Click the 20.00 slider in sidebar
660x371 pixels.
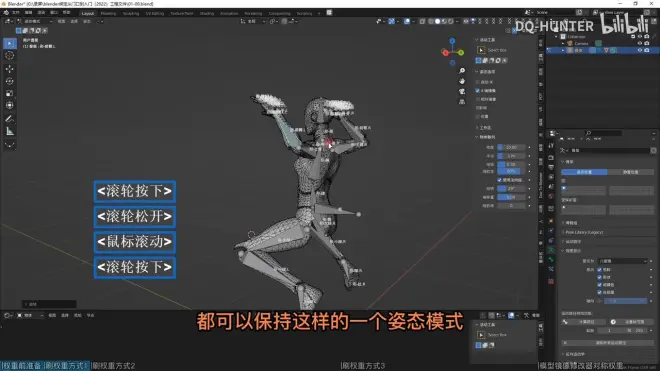click(x=511, y=147)
